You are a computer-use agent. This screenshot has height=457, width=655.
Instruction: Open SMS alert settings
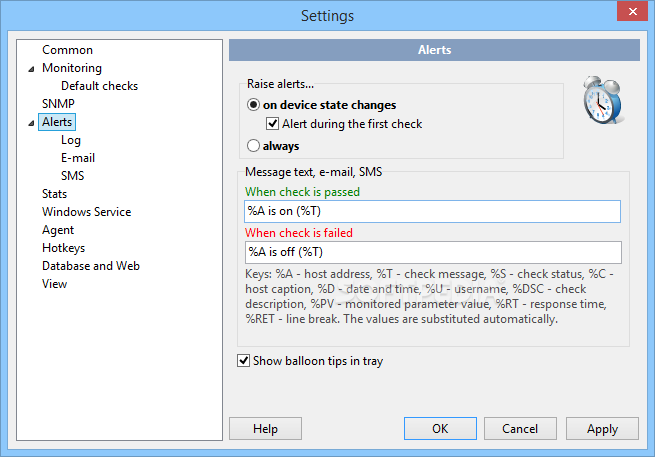pos(72,176)
